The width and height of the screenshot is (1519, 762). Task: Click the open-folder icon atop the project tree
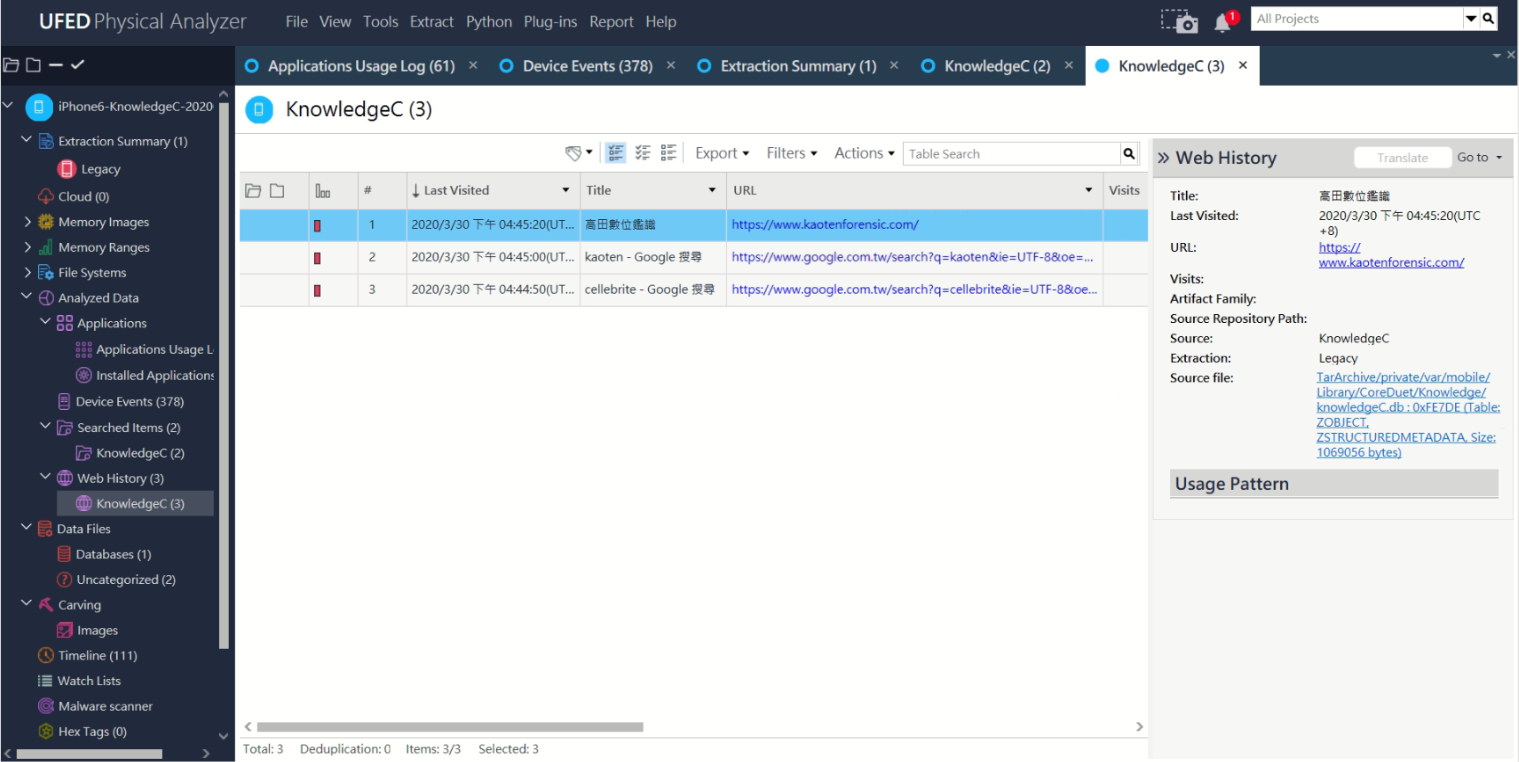tap(12, 65)
